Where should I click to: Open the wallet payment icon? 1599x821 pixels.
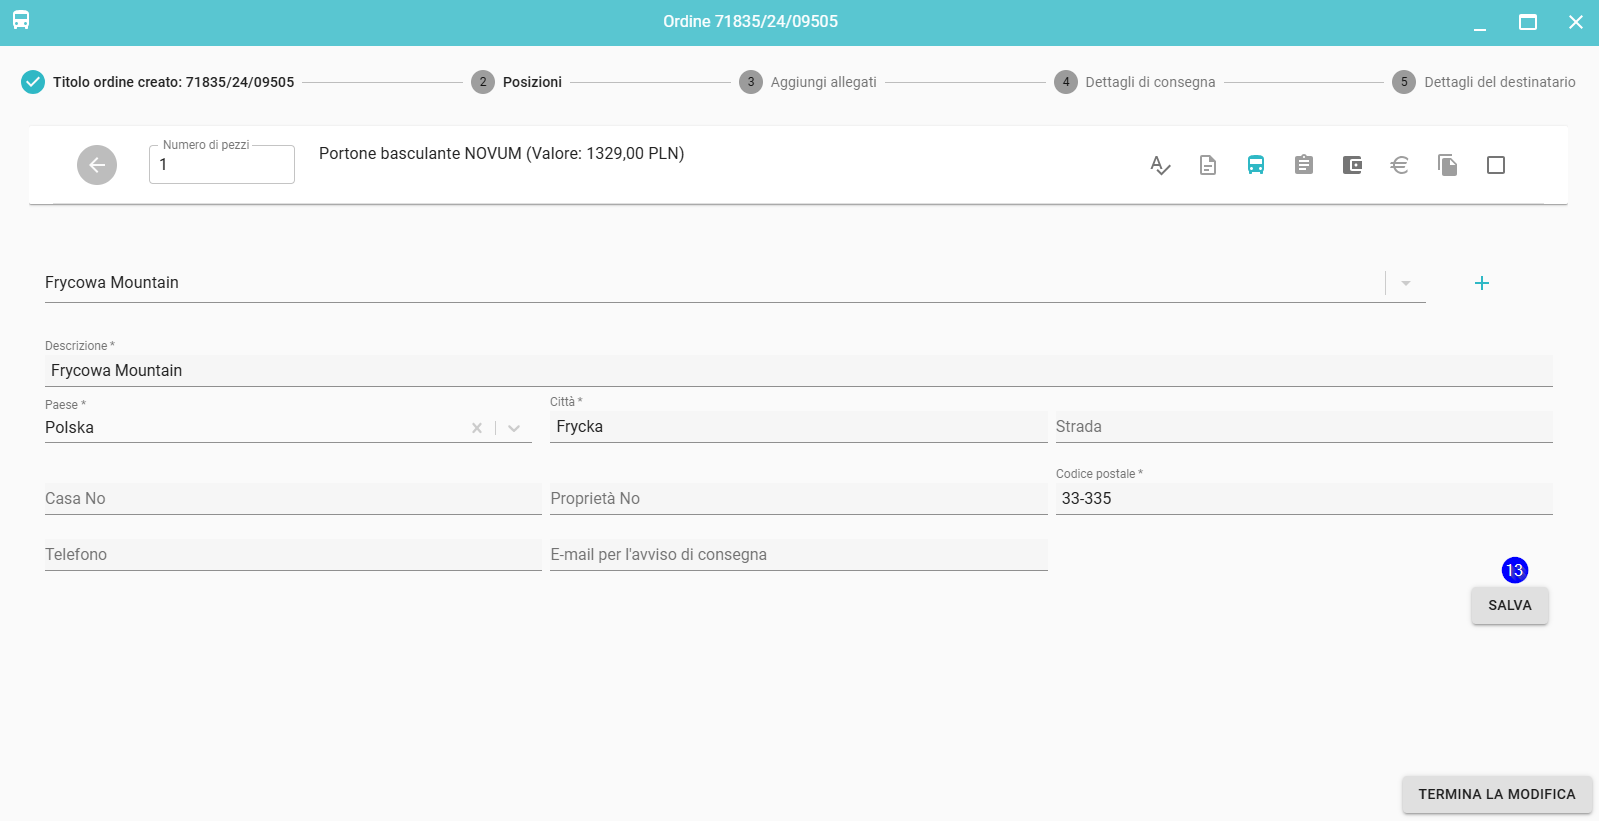click(x=1352, y=165)
